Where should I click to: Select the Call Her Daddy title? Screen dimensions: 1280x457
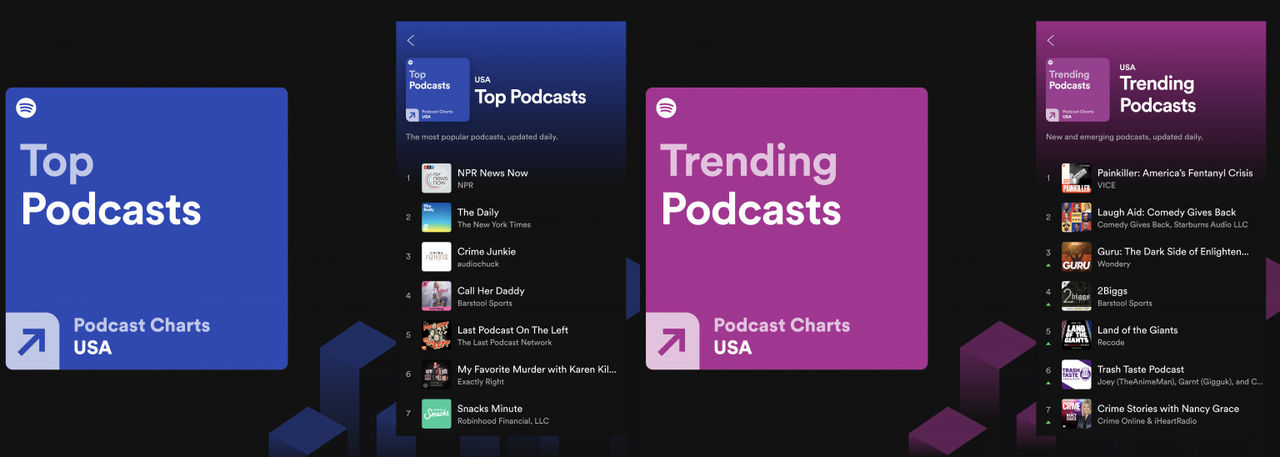click(491, 291)
